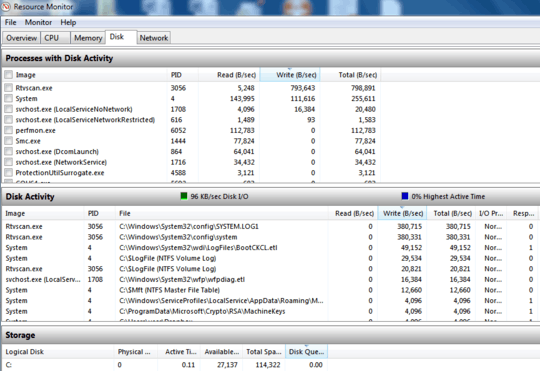
Task: Select System's C:\$LogFile (NTFS Volume Log) row
Action: pos(270,258)
